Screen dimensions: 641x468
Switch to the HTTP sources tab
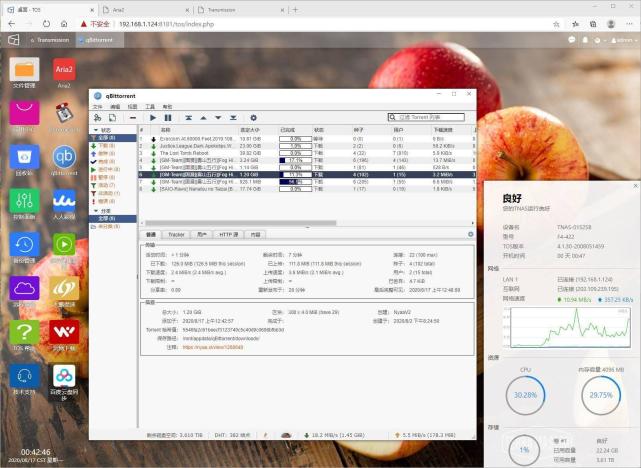229,235
